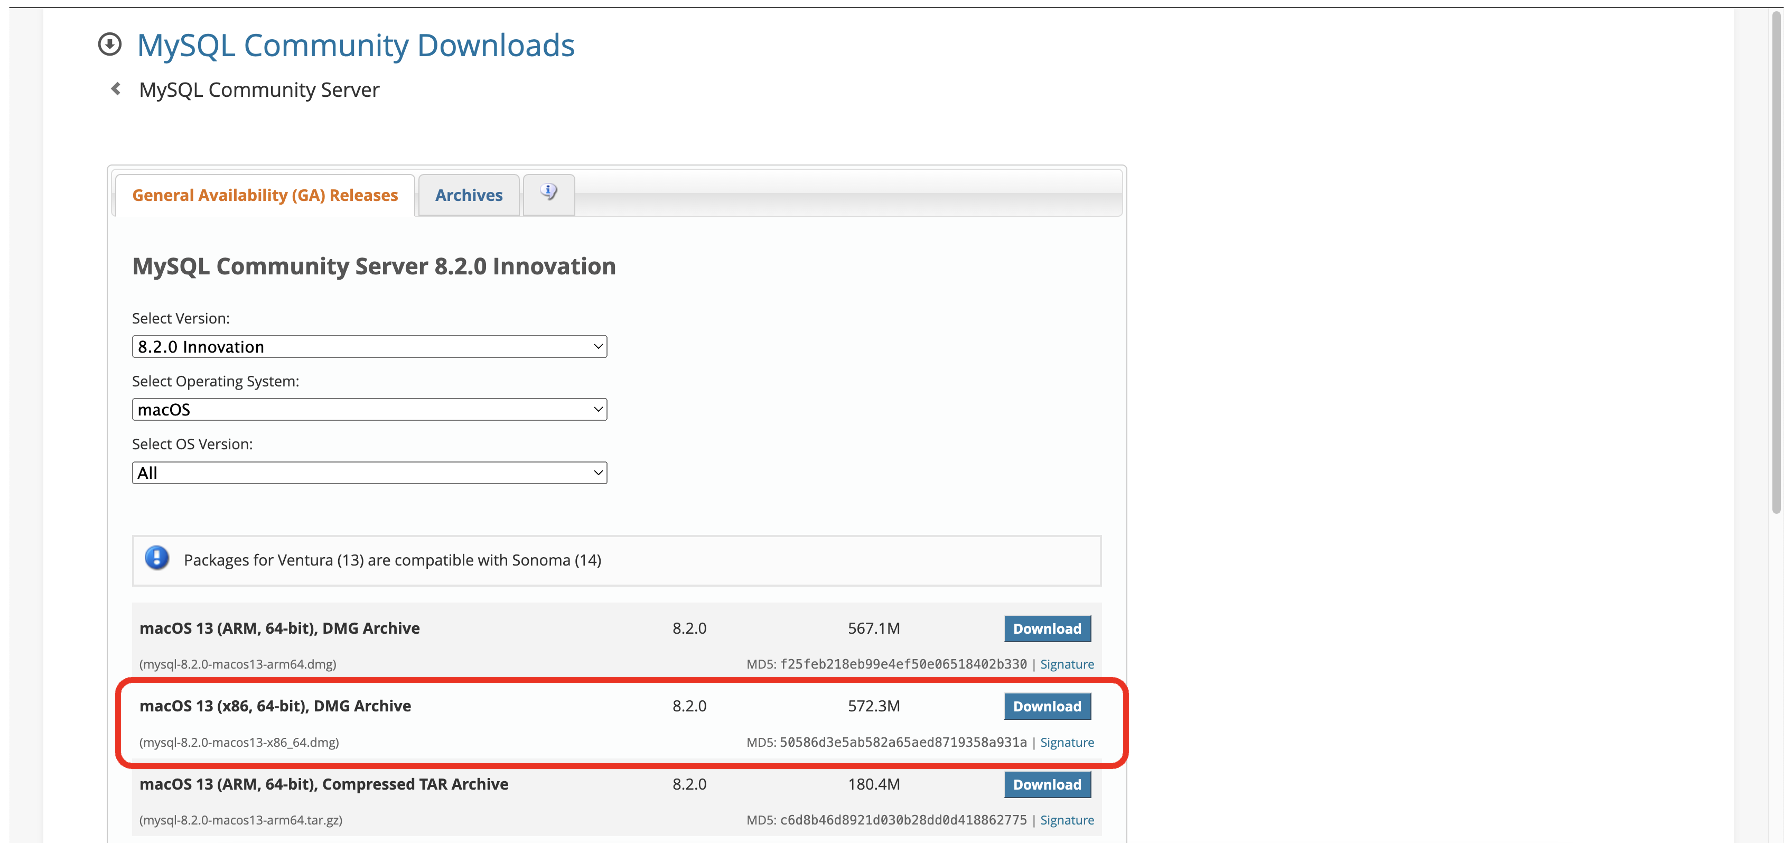Click the text 'macOS 13 (x86, 64-bit), DMG Archive'
This screenshot has width=1792, height=856.
click(x=275, y=706)
